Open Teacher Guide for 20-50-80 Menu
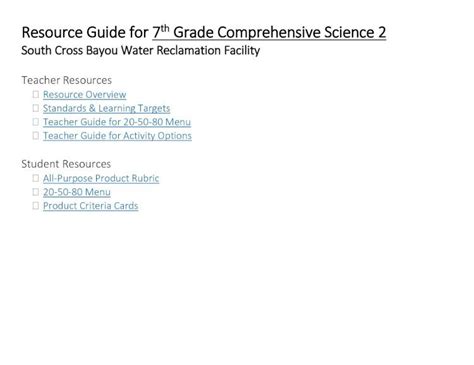This screenshot has width=474, height=365. click(117, 122)
